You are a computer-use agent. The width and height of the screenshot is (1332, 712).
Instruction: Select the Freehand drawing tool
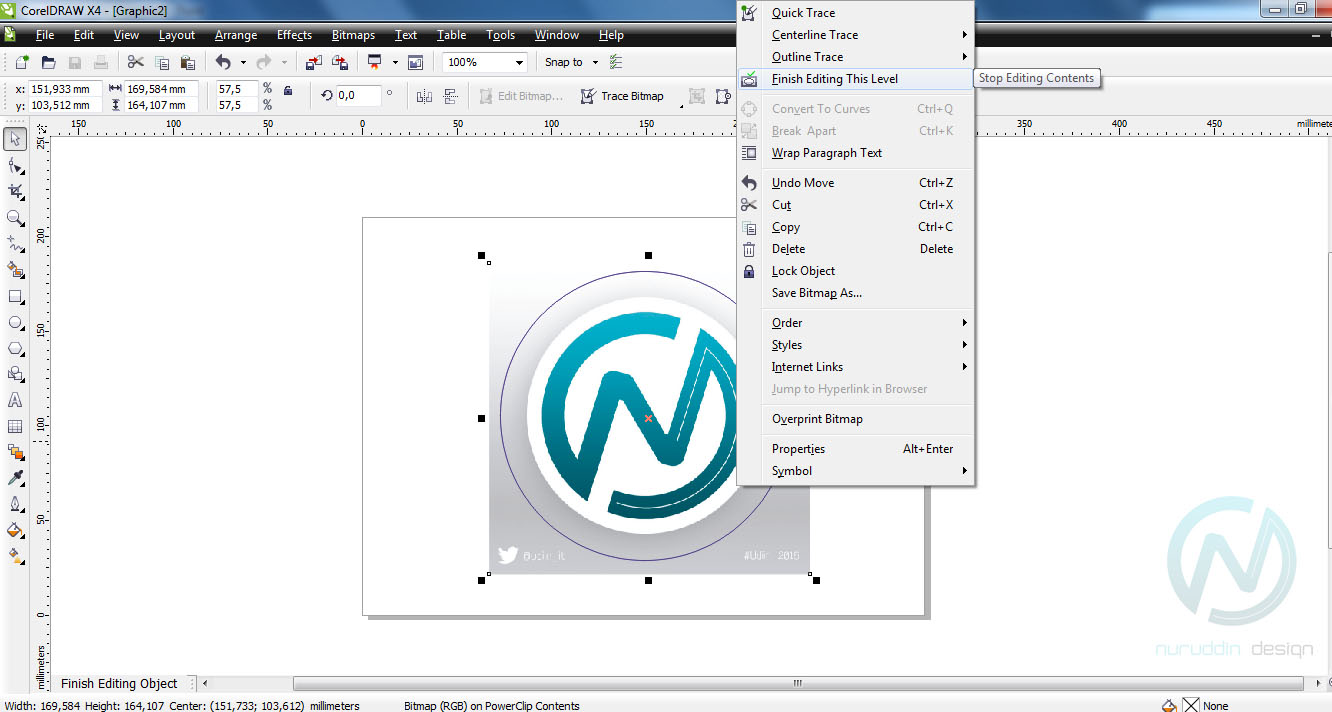coord(15,243)
